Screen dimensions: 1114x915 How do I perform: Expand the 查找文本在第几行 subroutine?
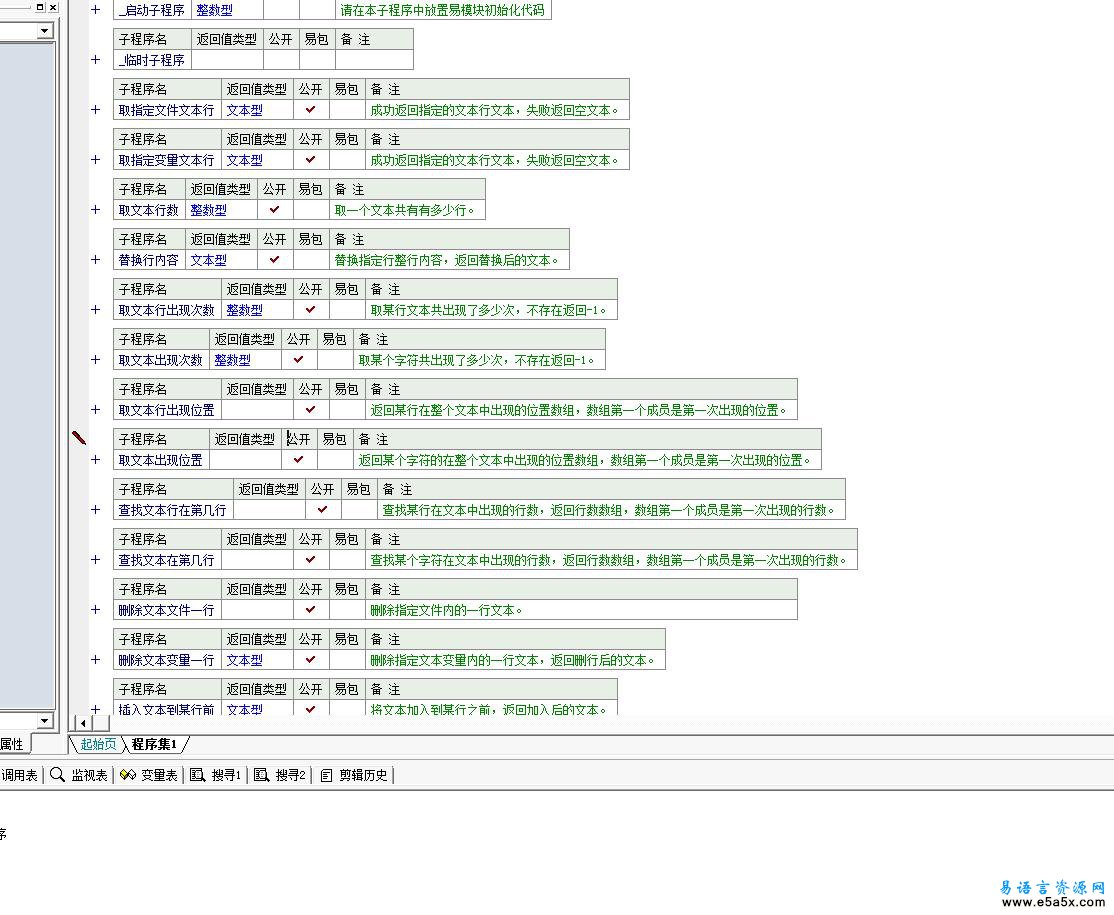(95, 560)
